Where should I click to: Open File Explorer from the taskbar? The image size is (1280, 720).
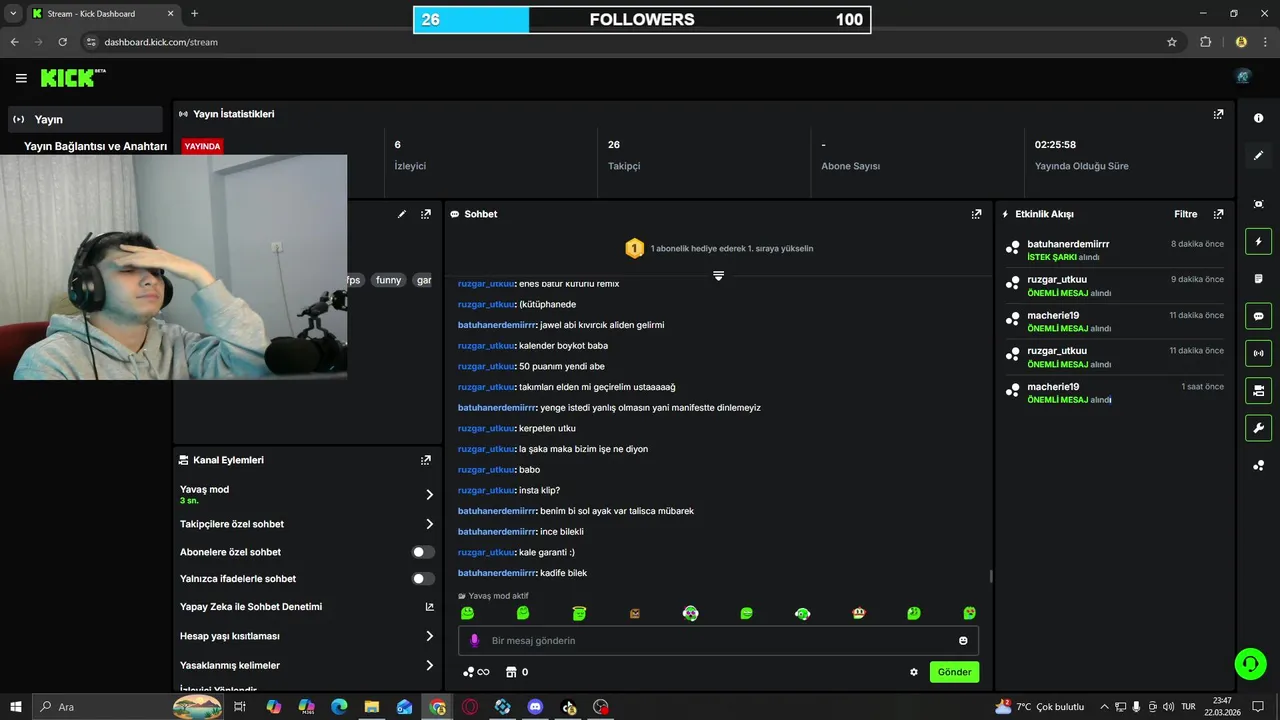pyautogui.click(x=372, y=707)
